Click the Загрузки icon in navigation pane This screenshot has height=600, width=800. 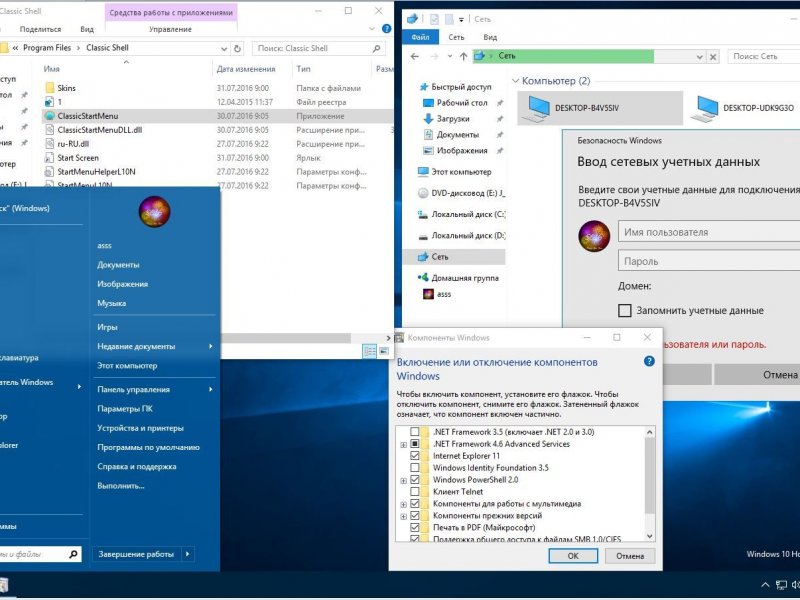coord(428,119)
